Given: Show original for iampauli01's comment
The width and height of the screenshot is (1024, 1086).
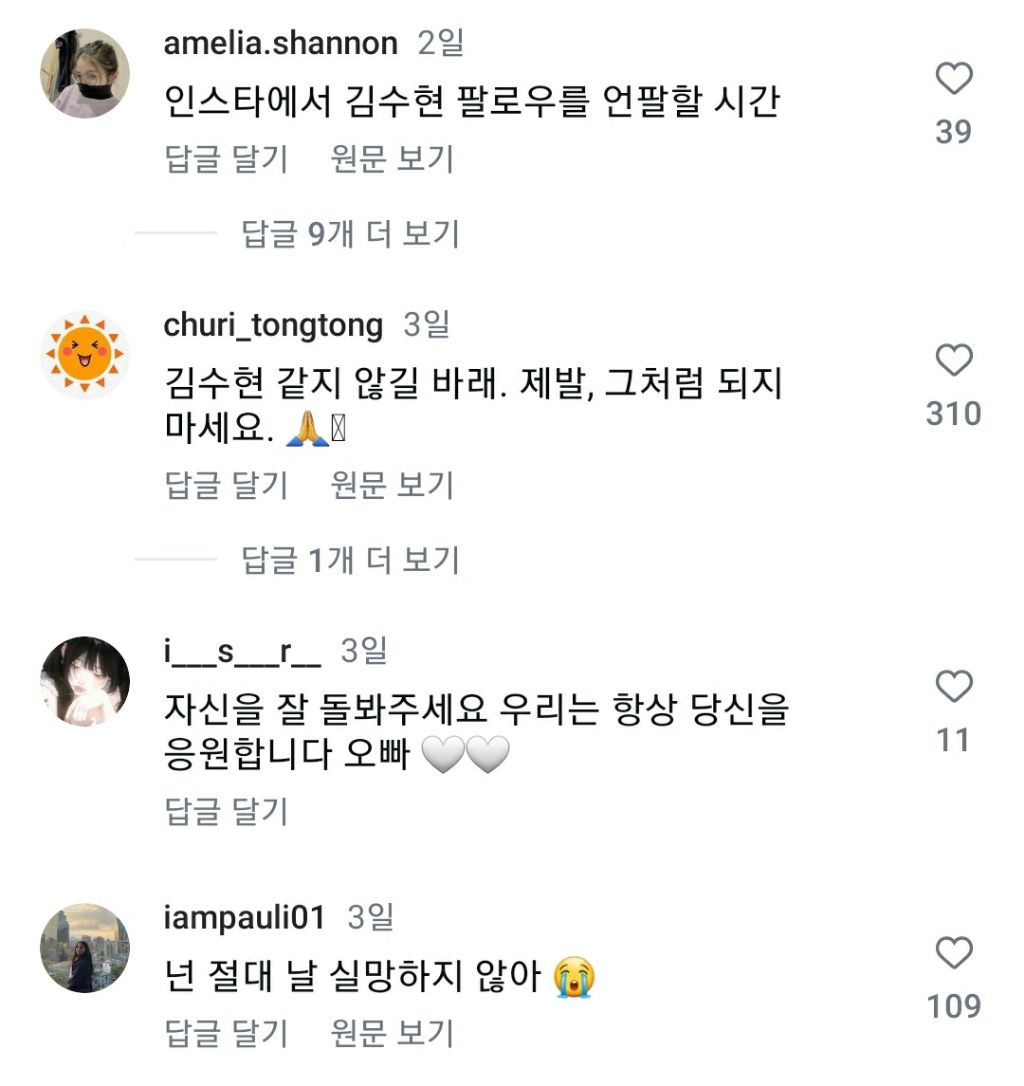Looking at the screenshot, I should (392, 1033).
